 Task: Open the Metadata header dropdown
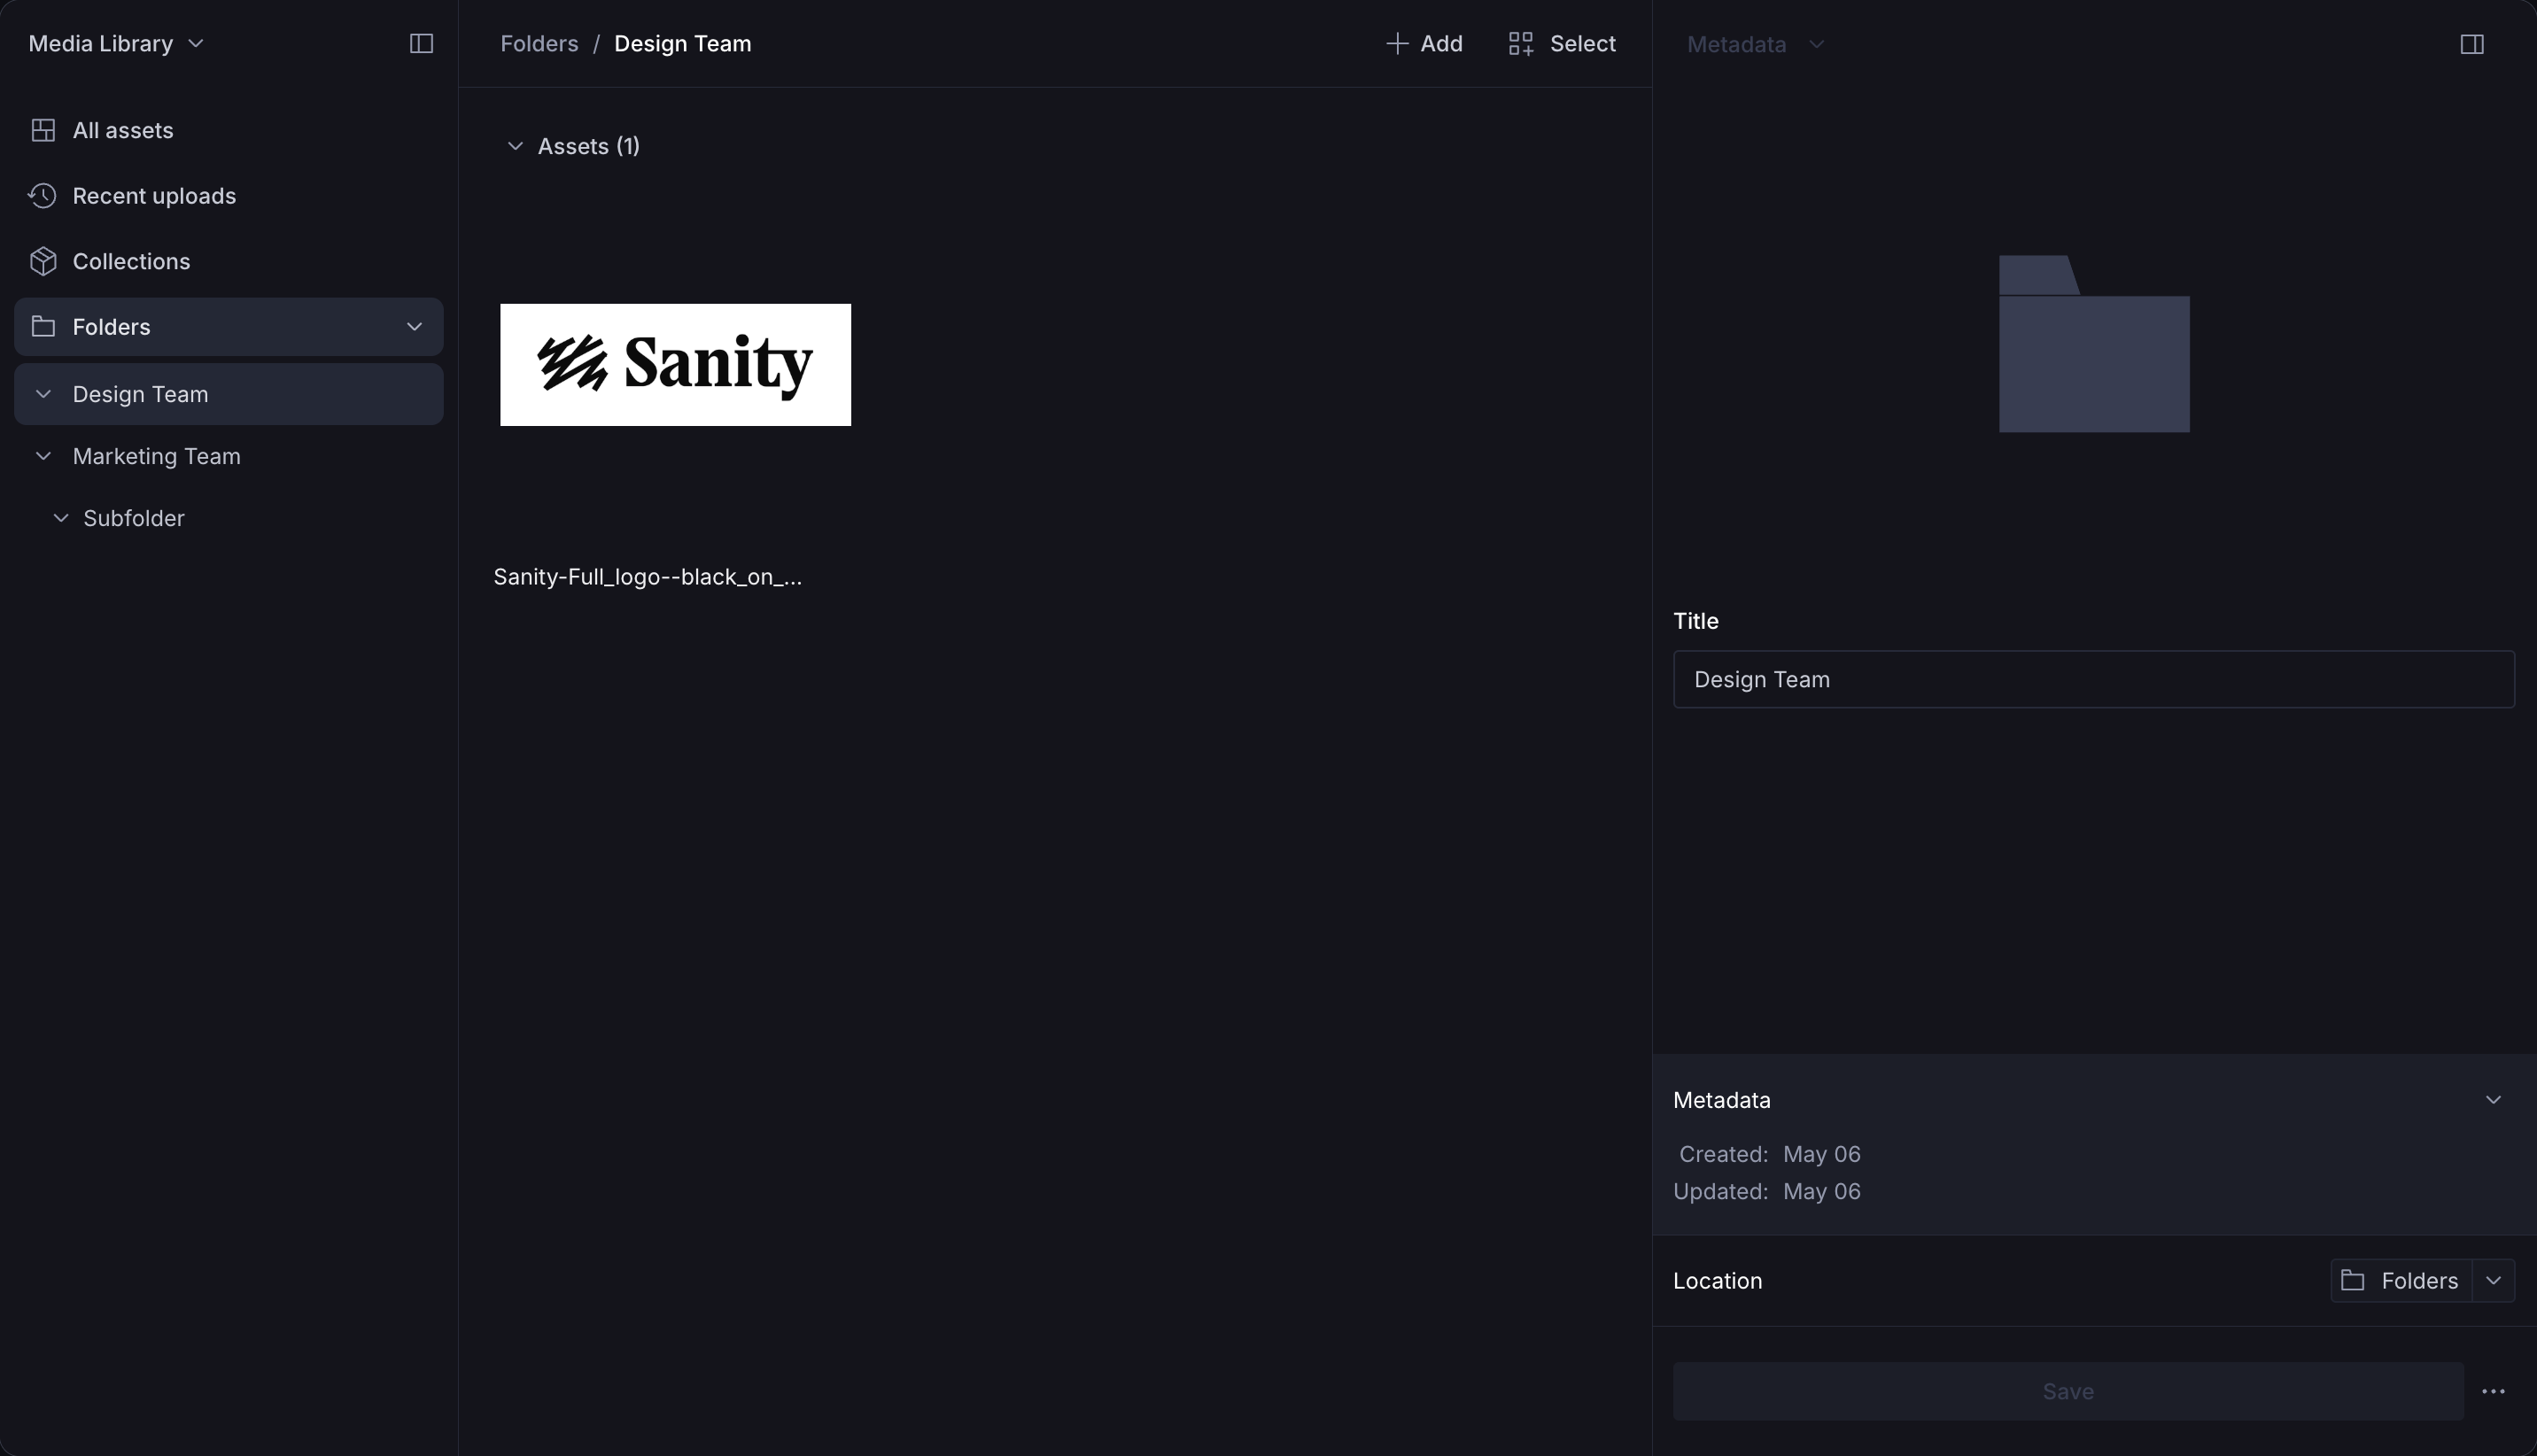1755,45
